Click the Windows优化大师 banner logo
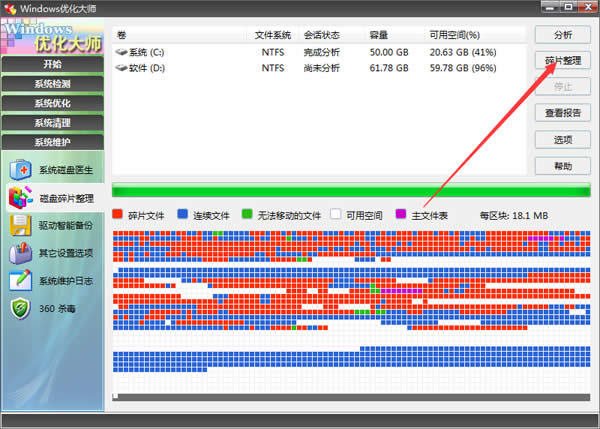Image resolution: width=600 pixels, height=429 pixels. click(x=52, y=37)
